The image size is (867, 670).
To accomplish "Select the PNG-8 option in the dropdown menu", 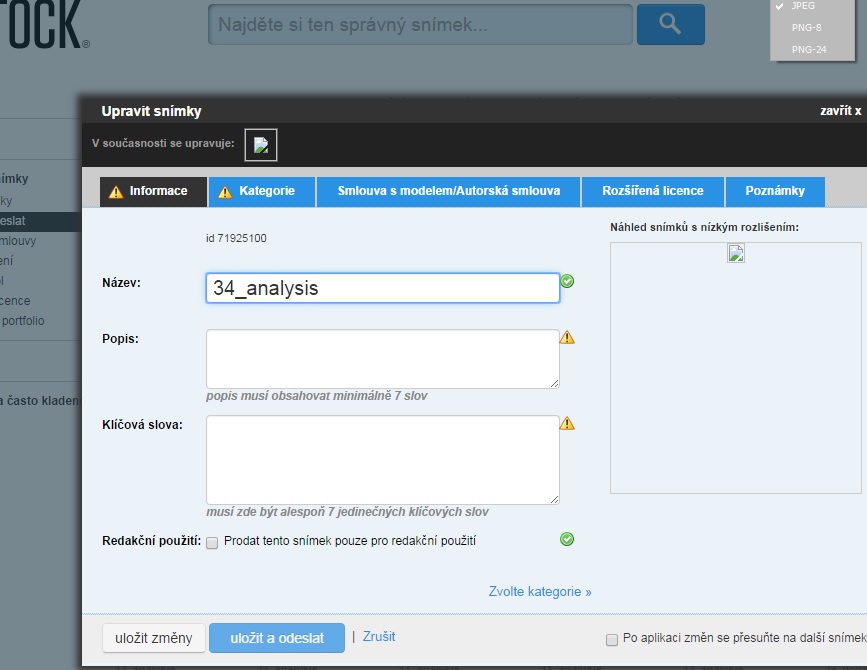I will coord(806,28).
